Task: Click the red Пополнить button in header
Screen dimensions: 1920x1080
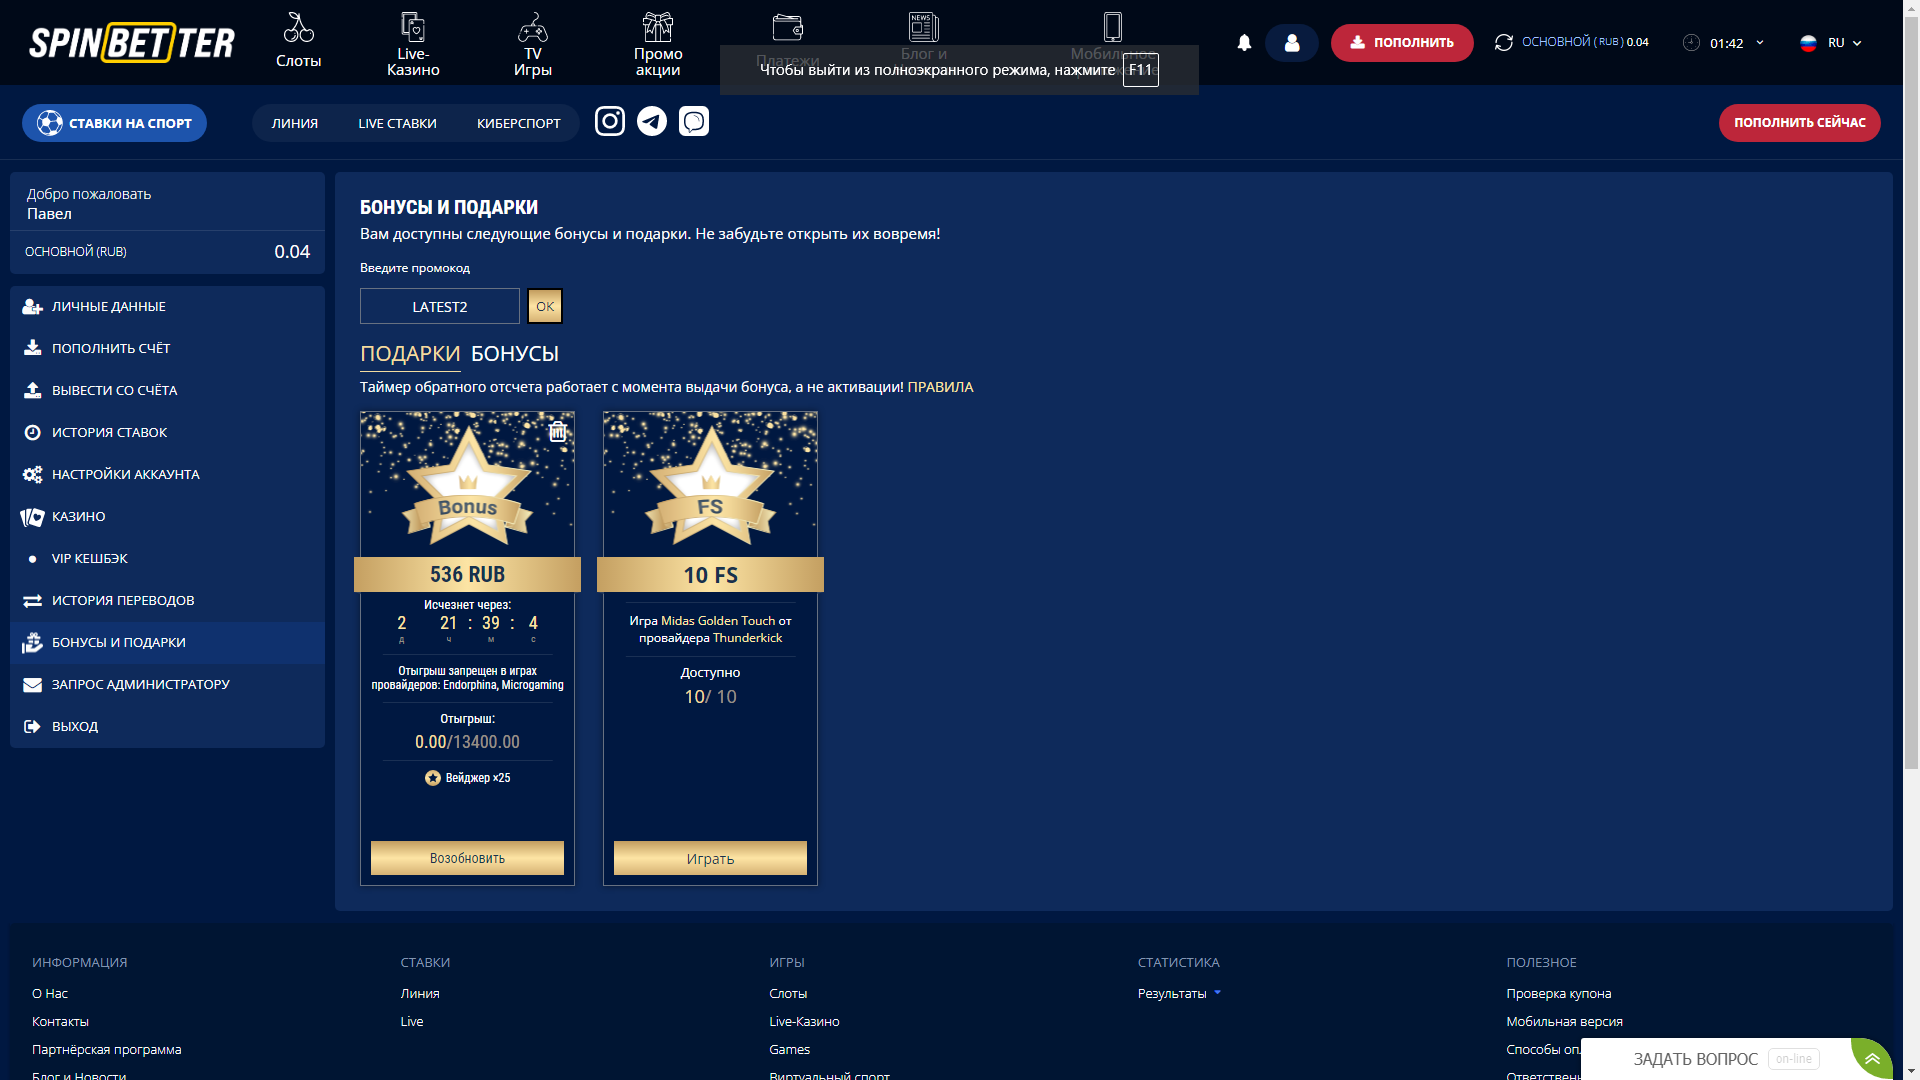Action: click(x=1402, y=43)
